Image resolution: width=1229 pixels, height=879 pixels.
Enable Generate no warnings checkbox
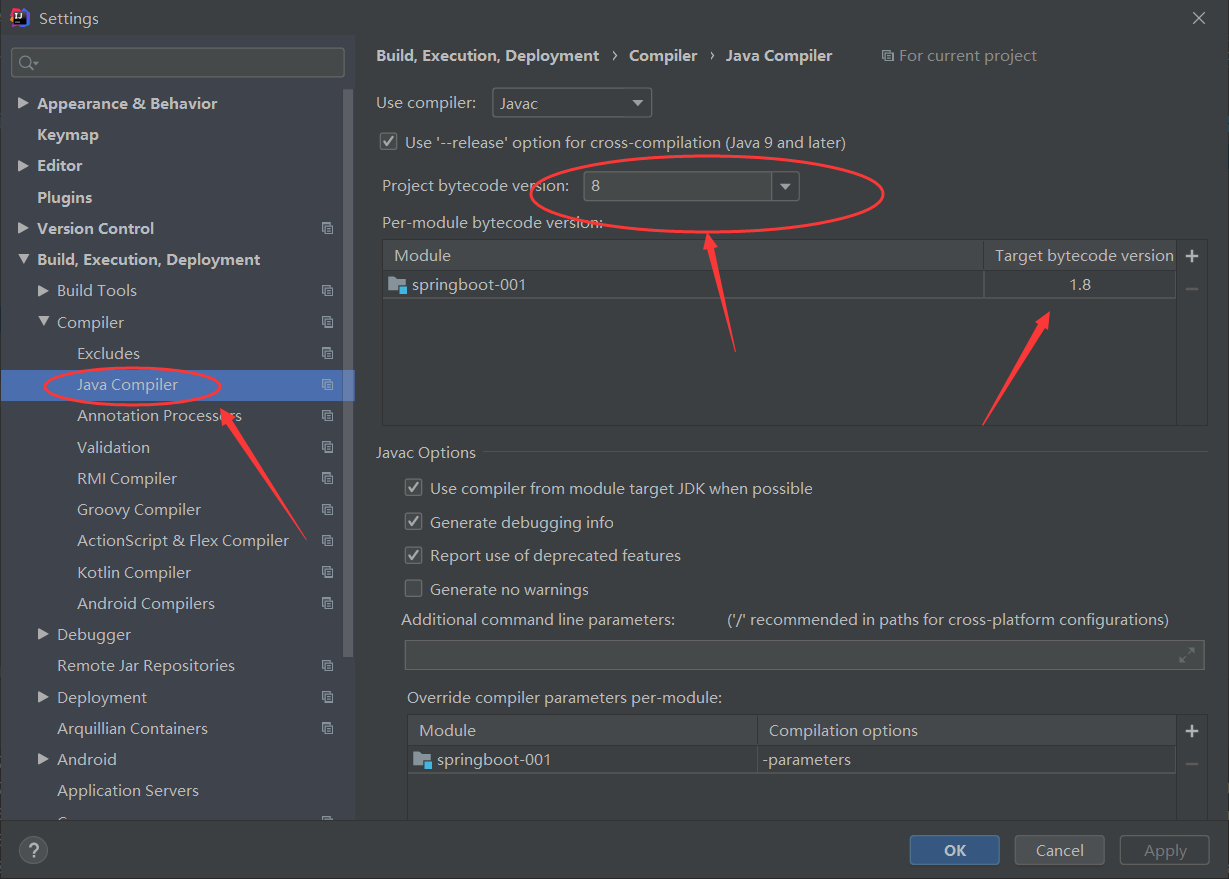point(413,589)
